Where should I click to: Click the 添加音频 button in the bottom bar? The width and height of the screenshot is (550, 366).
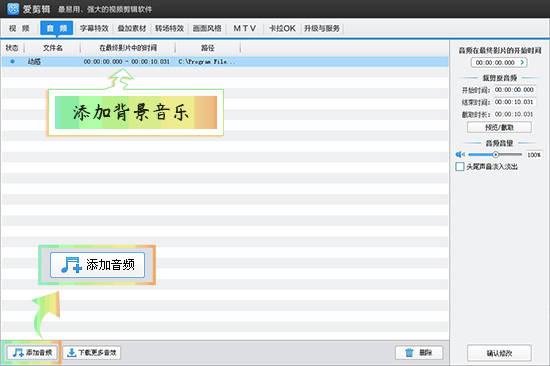tap(32, 352)
